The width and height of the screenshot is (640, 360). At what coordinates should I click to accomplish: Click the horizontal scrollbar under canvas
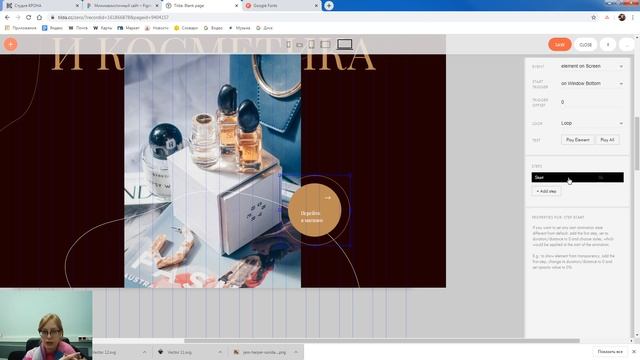coord(382,340)
